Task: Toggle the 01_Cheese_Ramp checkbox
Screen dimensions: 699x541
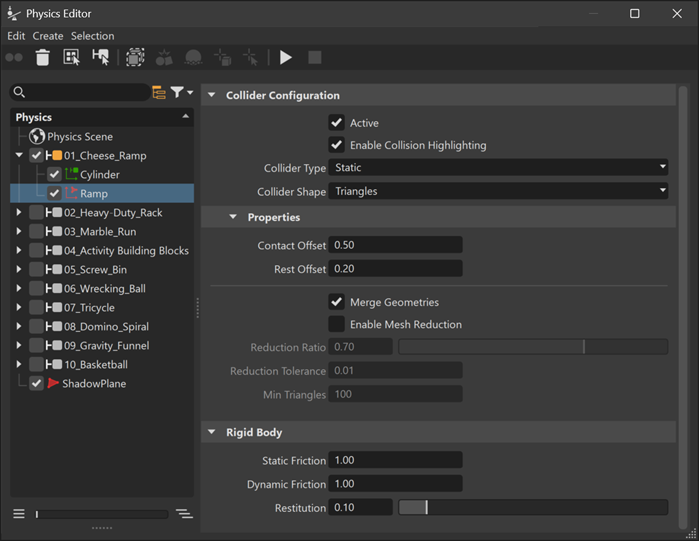Action: click(x=36, y=156)
